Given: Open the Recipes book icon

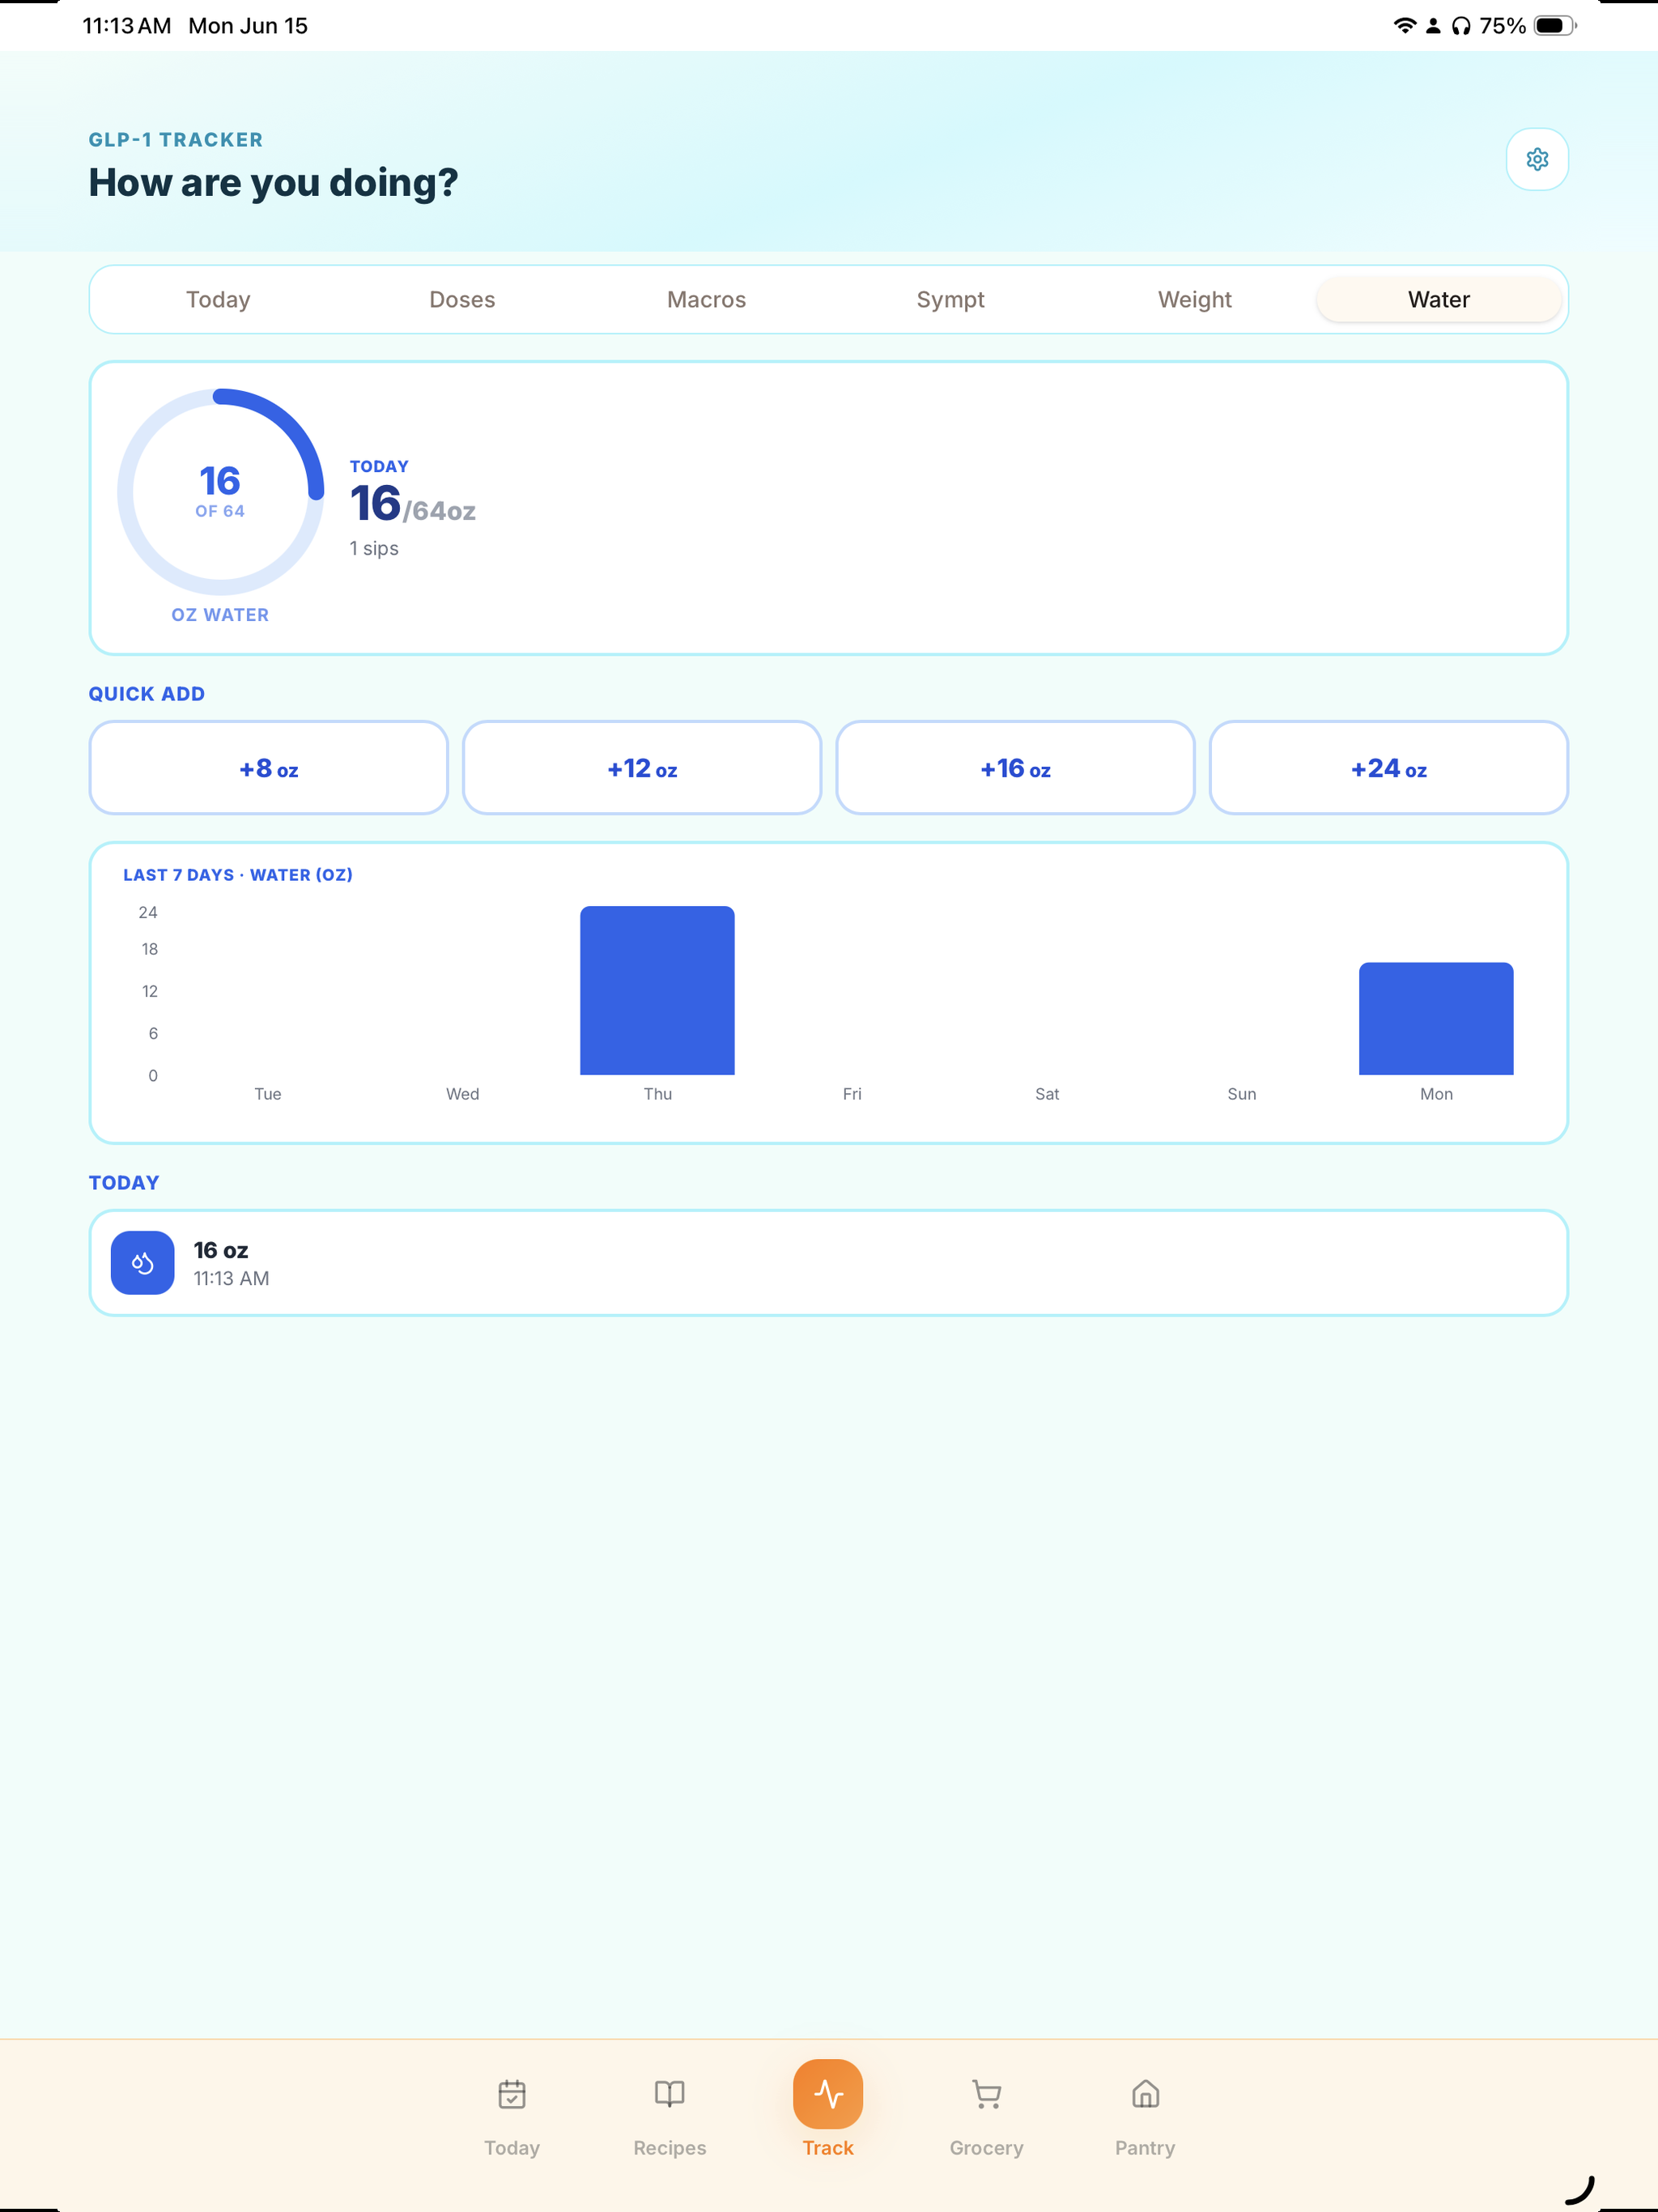Looking at the screenshot, I should (670, 2093).
